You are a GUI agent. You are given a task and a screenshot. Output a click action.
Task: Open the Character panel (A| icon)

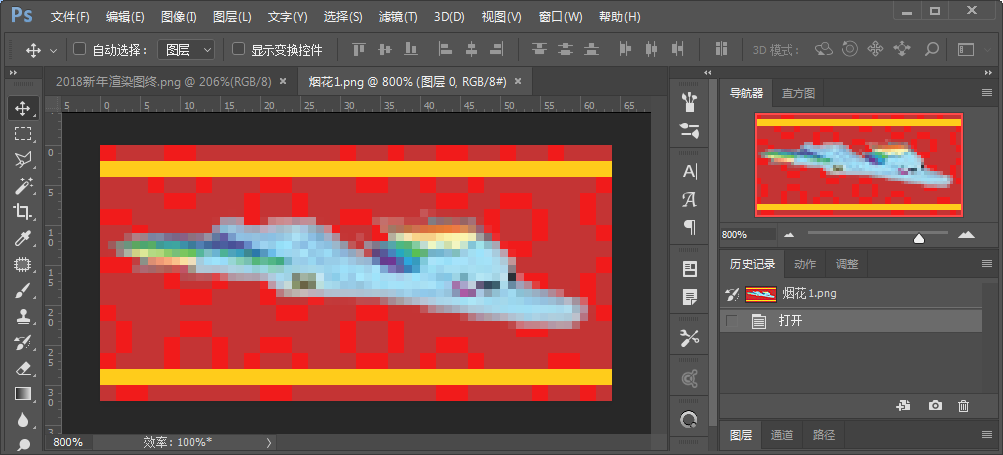click(690, 172)
